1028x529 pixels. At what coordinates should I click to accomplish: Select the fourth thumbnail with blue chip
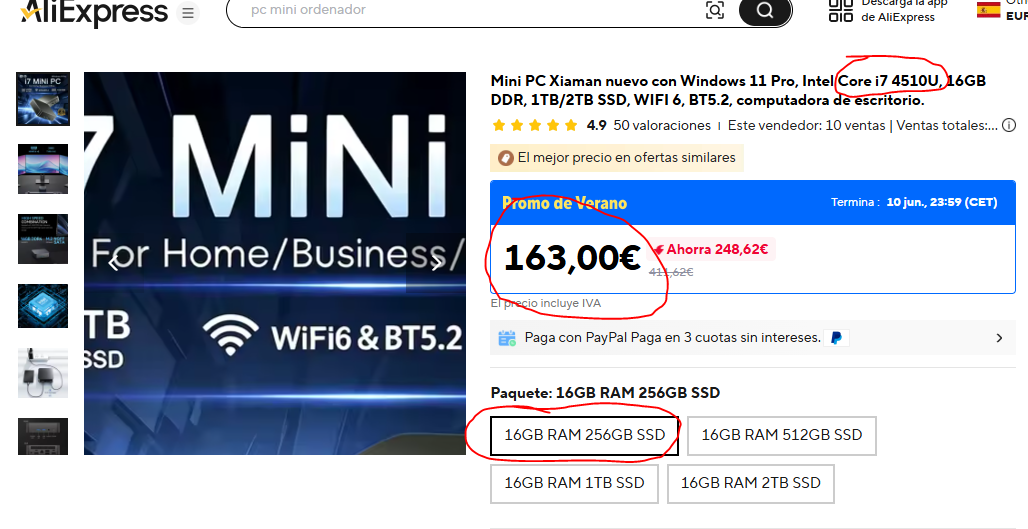tap(43, 305)
